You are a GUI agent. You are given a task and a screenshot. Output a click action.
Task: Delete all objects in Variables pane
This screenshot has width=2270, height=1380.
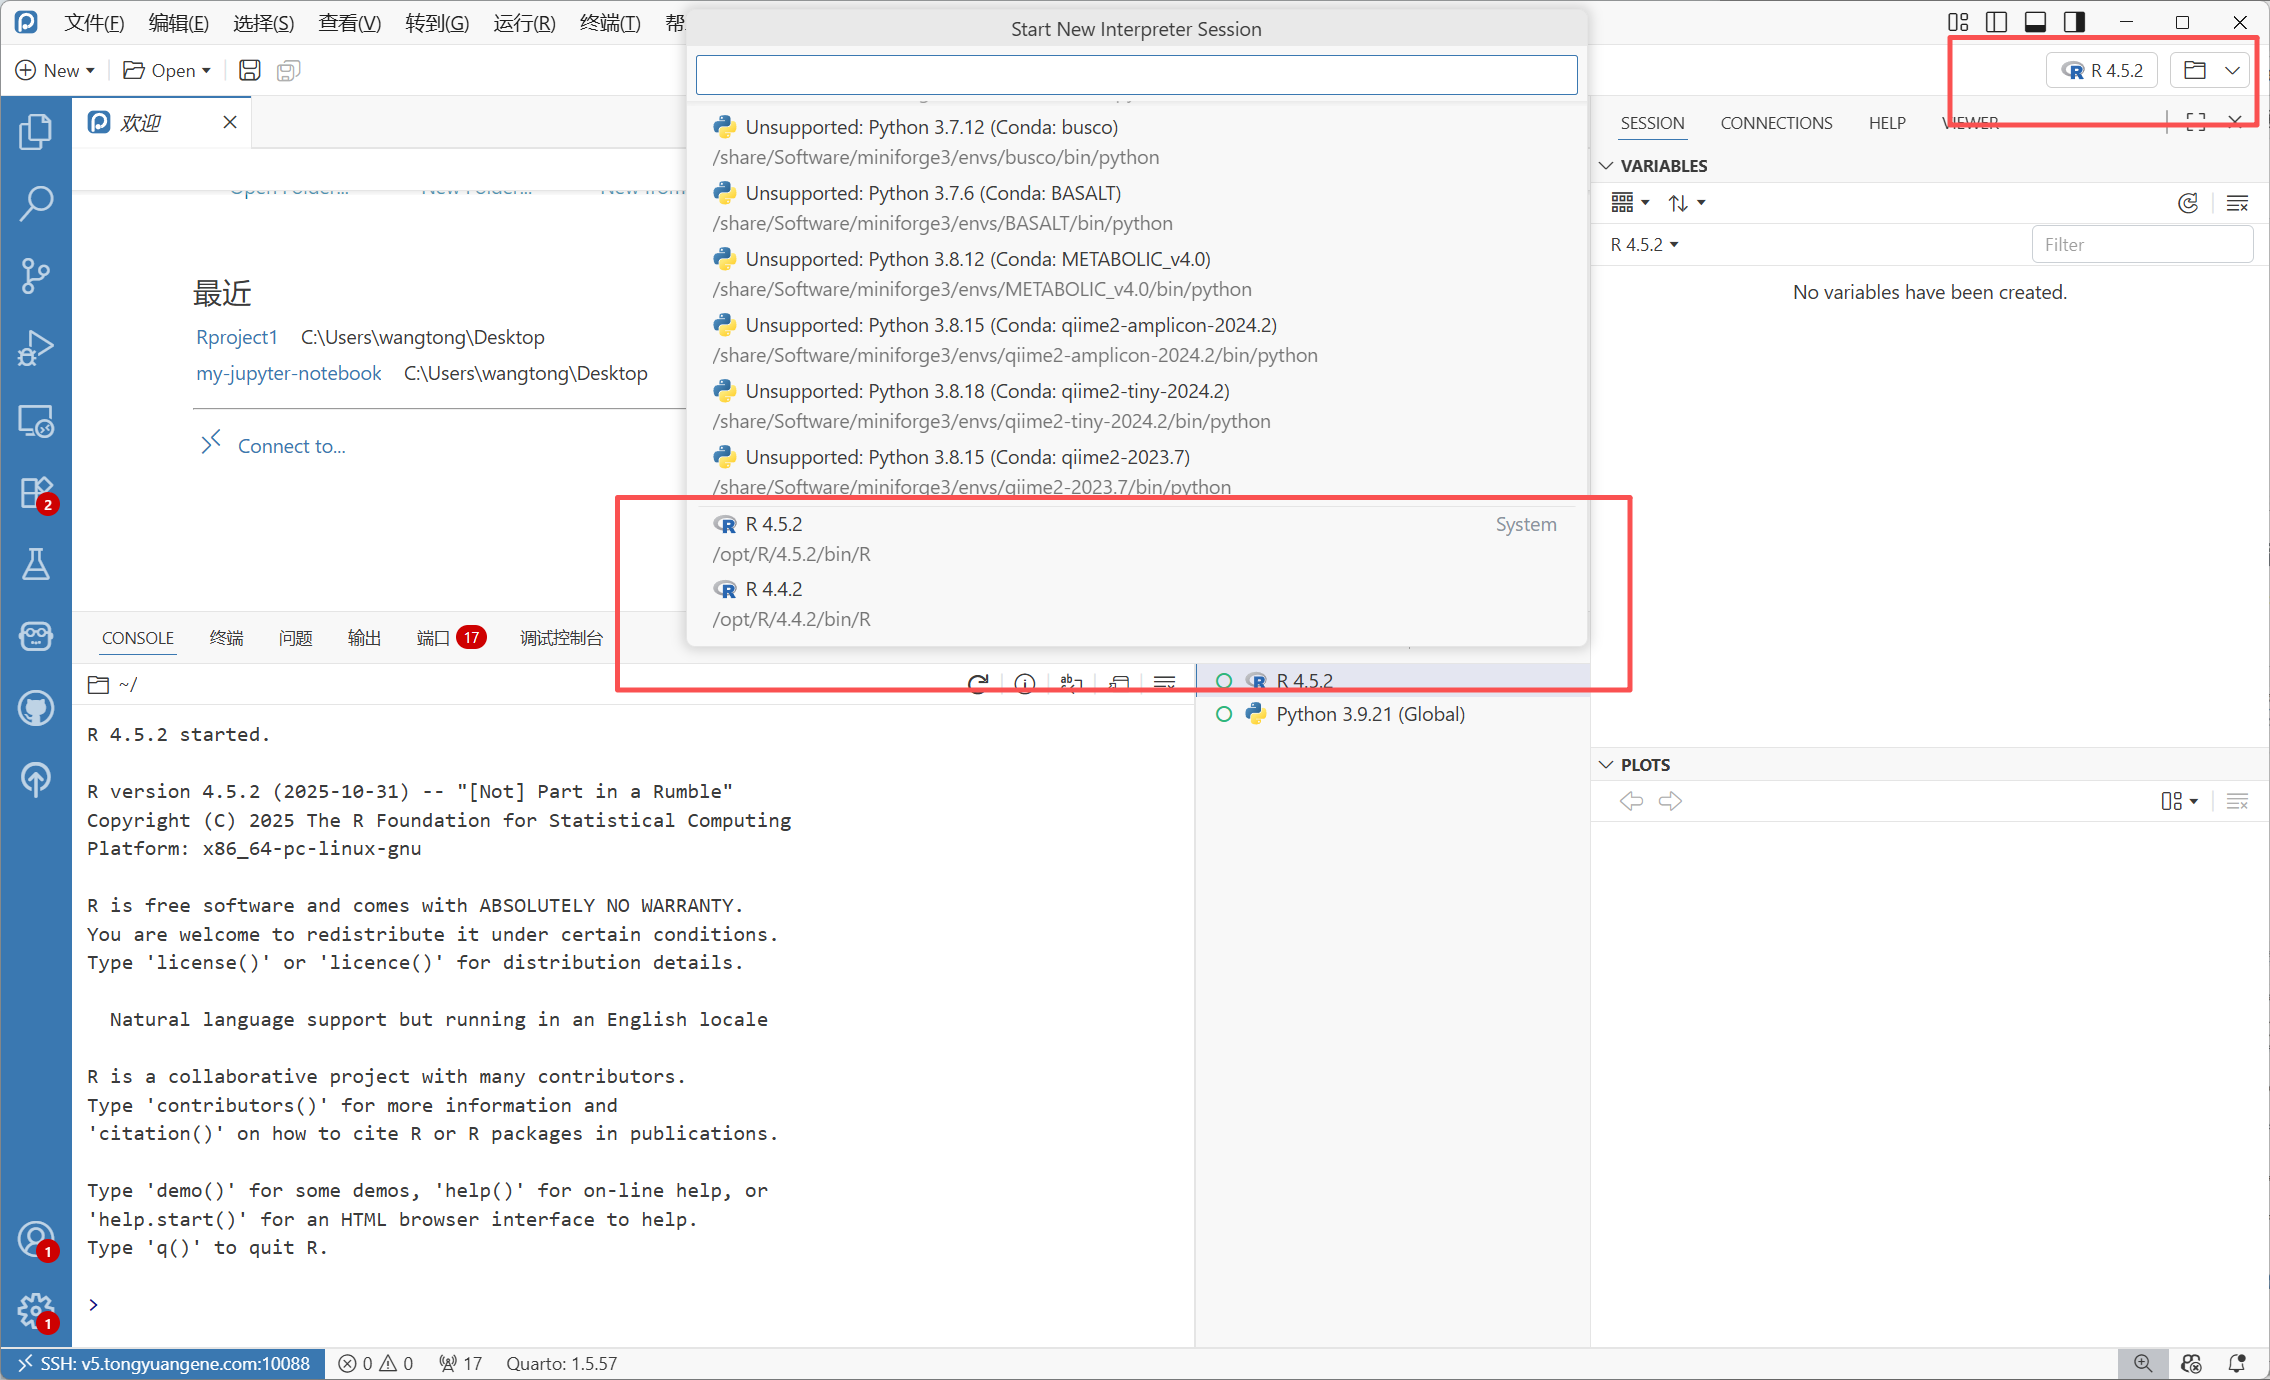[2238, 203]
